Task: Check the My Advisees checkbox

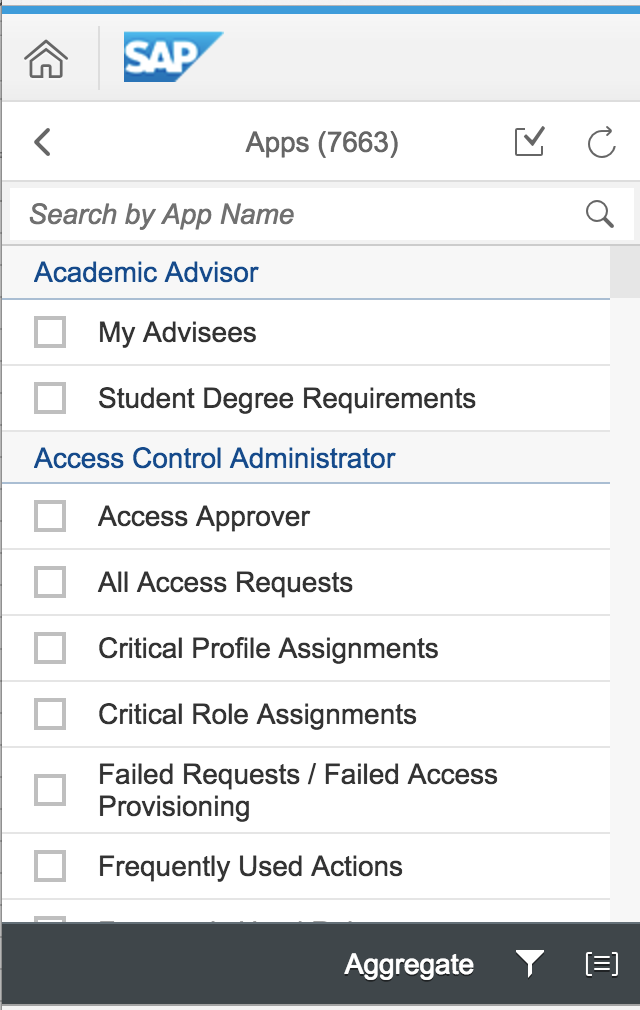Action: (x=50, y=332)
